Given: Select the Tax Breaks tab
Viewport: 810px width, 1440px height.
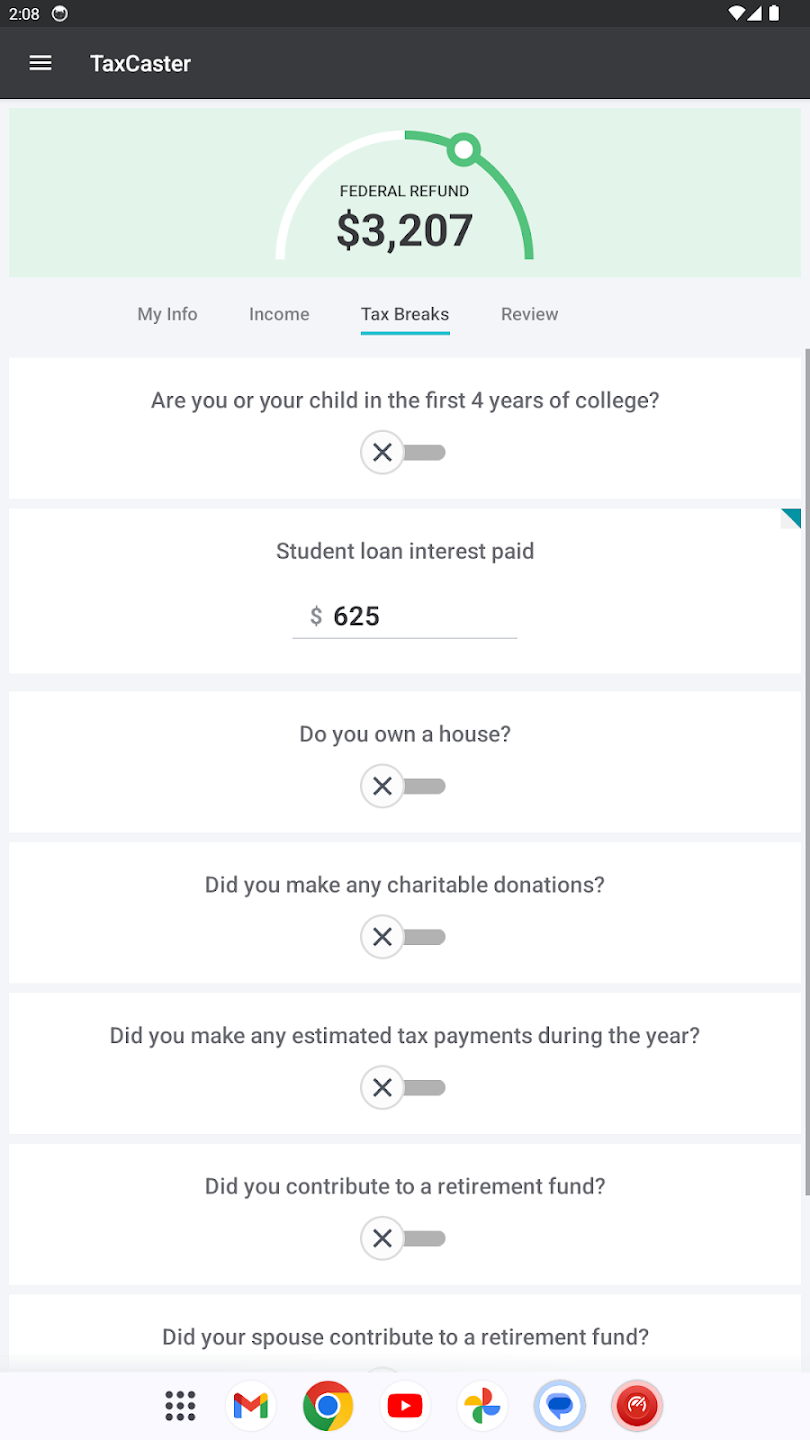Looking at the screenshot, I should pyautogui.click(x=405, y=314).
